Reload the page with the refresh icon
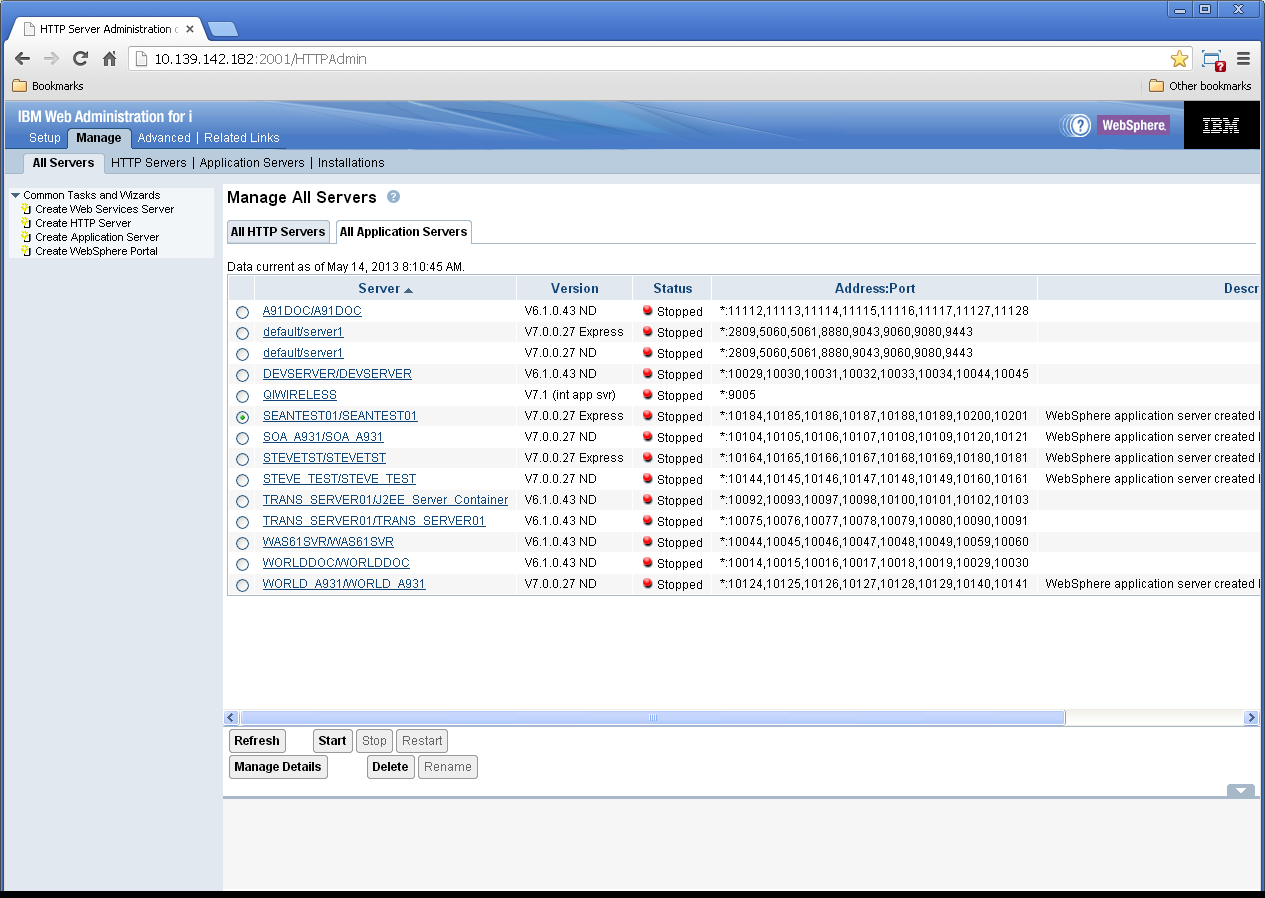1265x898 pixels. [x=81, y=59]
